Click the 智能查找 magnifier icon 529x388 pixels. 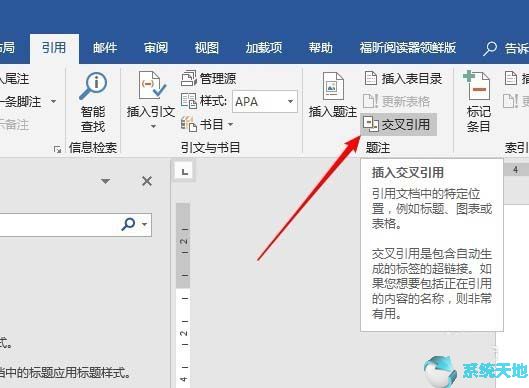coord(93,85)
